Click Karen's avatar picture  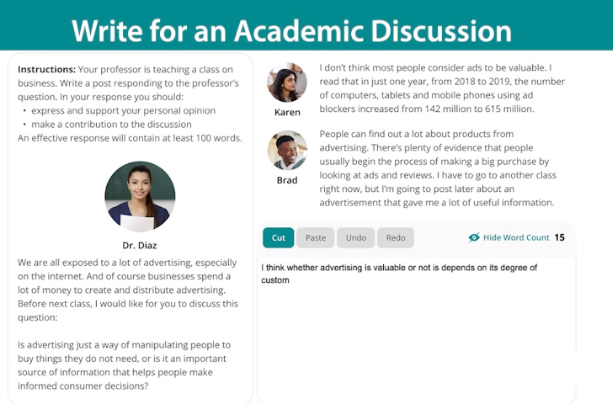point(287,84)
